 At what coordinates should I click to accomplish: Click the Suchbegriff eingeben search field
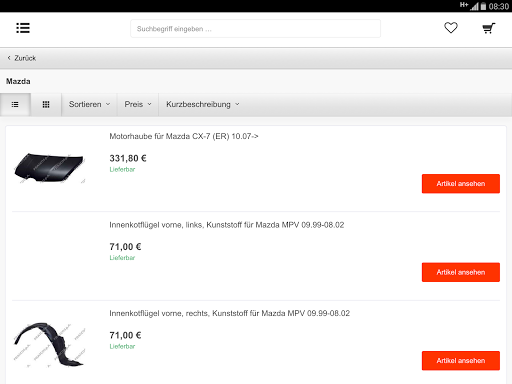[255, 29]
